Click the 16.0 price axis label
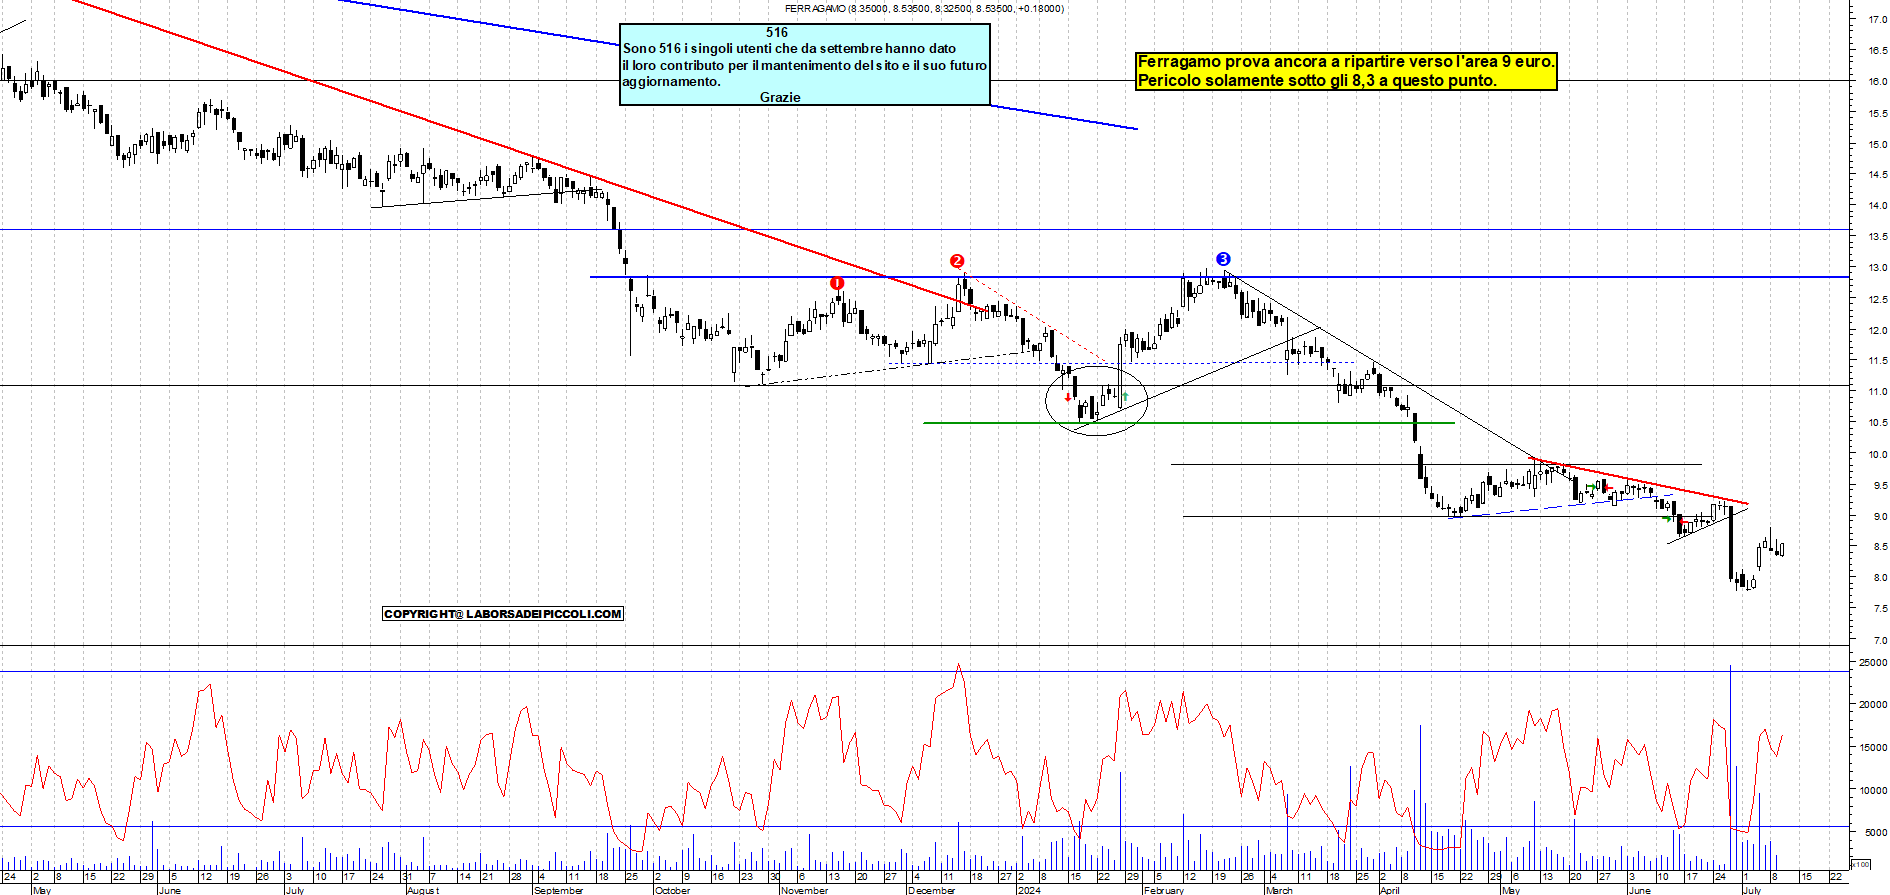This screenshot has width=1890, height=895. pos(1877,82)
